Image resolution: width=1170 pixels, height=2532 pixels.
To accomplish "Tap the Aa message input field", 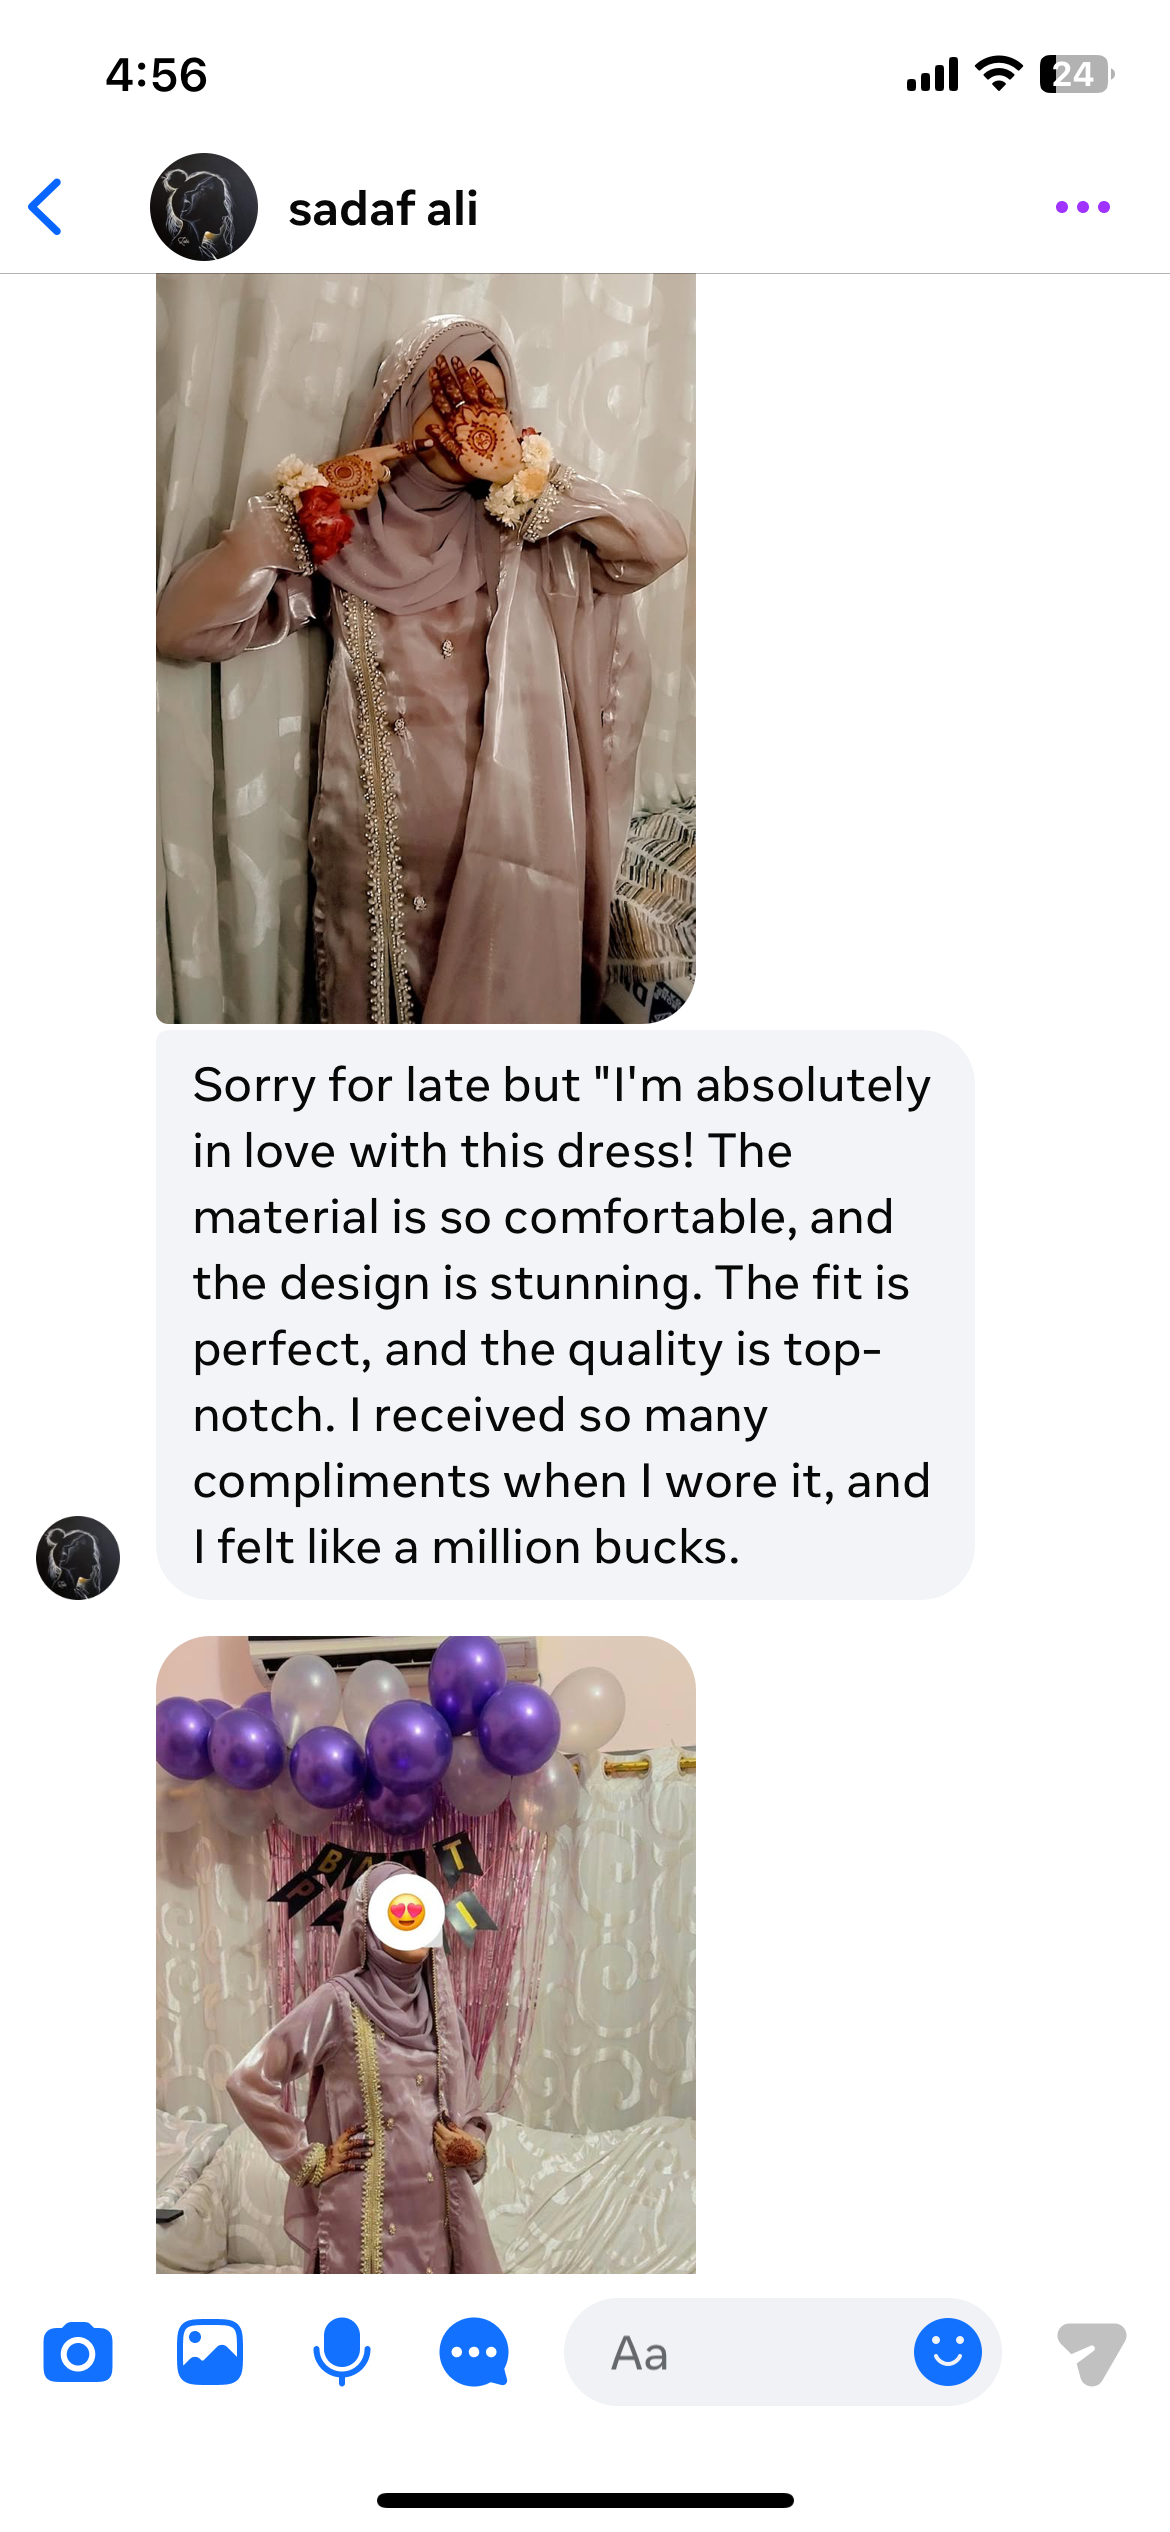I will 740,2352.
